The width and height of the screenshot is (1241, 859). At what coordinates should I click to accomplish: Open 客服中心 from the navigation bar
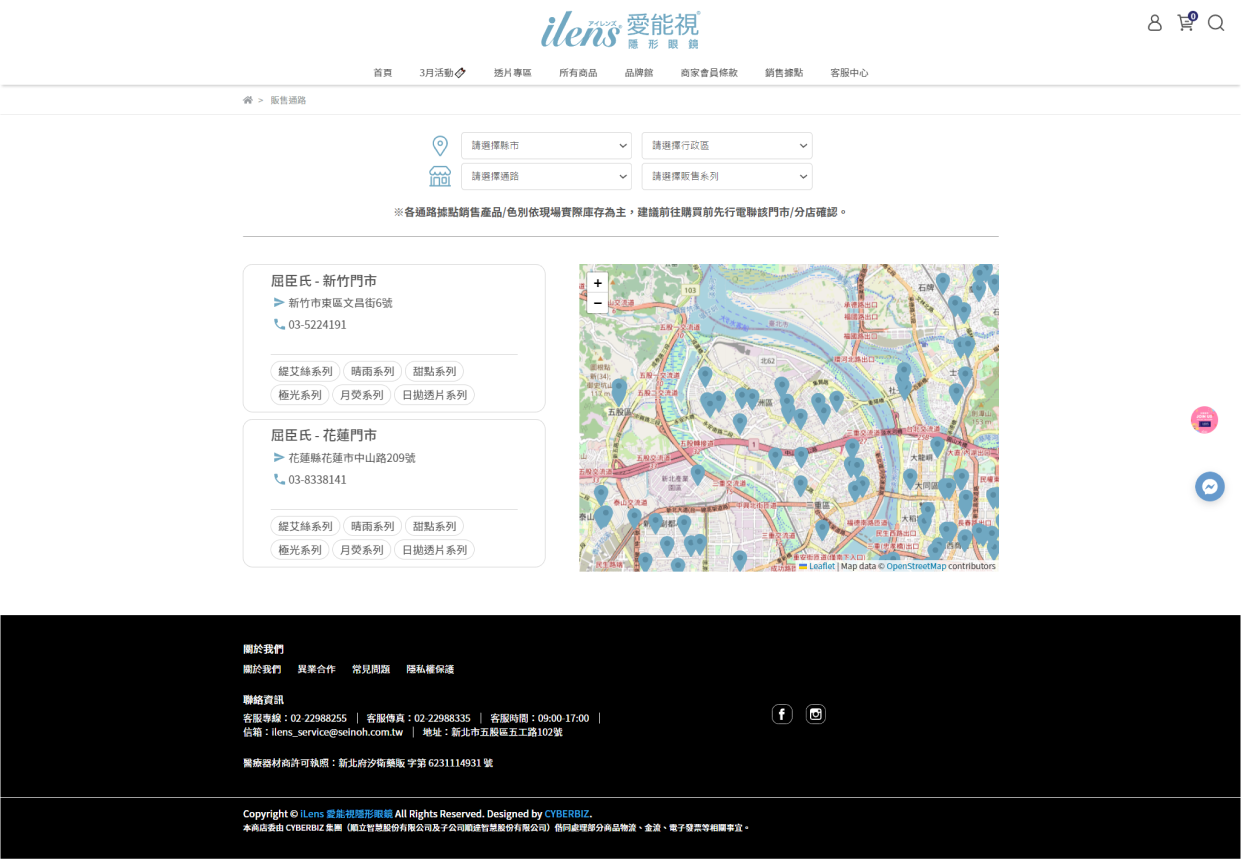pyautogui.click(x=848, y=72)
